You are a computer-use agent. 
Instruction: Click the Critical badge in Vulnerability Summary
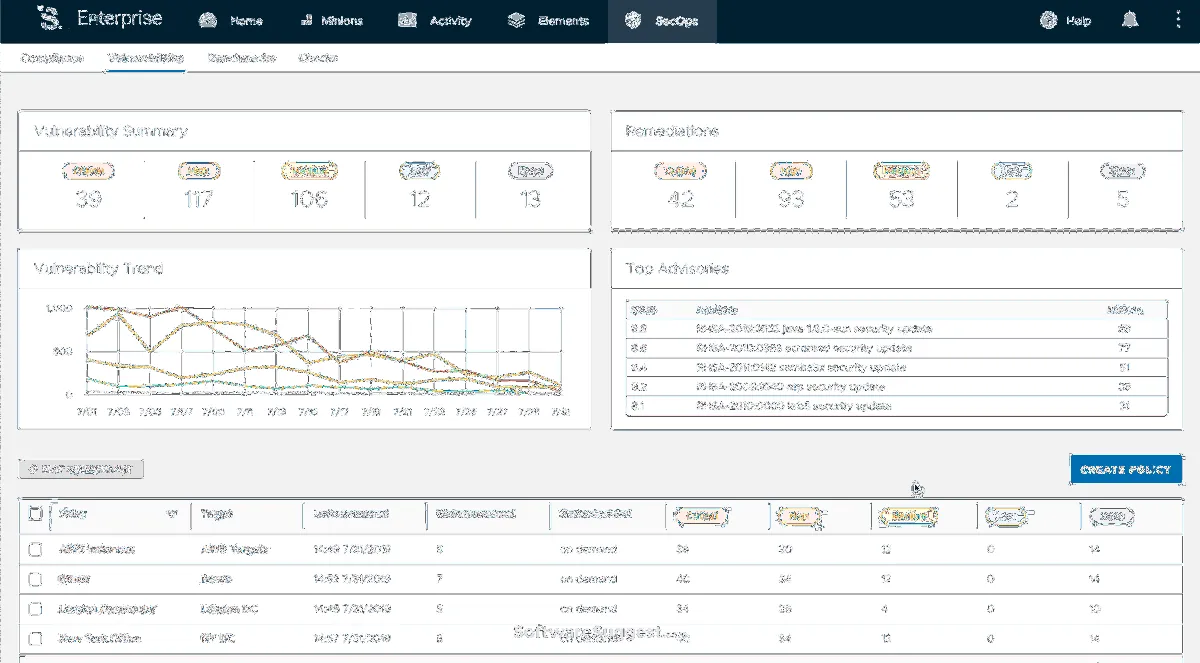pos(88,171)
